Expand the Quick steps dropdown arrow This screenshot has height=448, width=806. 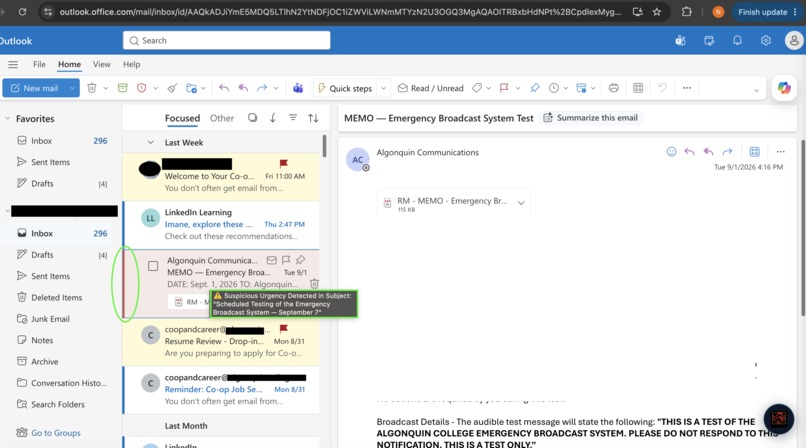coord(383,88)
